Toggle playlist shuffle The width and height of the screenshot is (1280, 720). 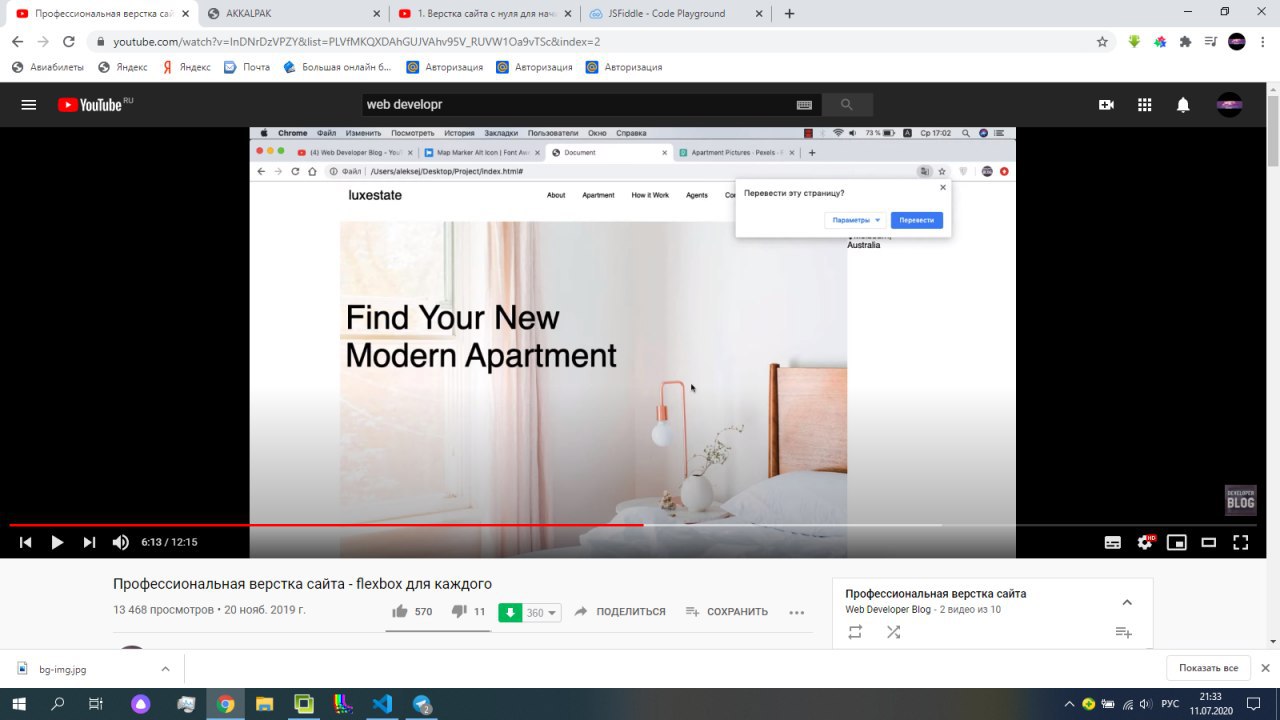(x=893, y=632)
